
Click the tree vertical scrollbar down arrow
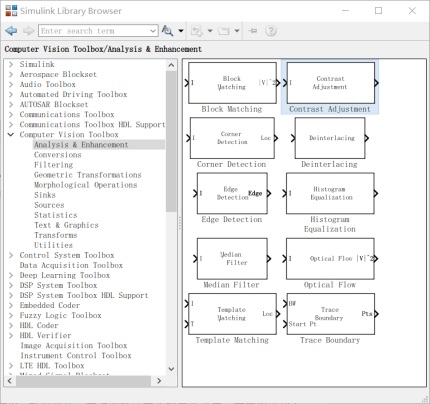(x=171, y=369)
